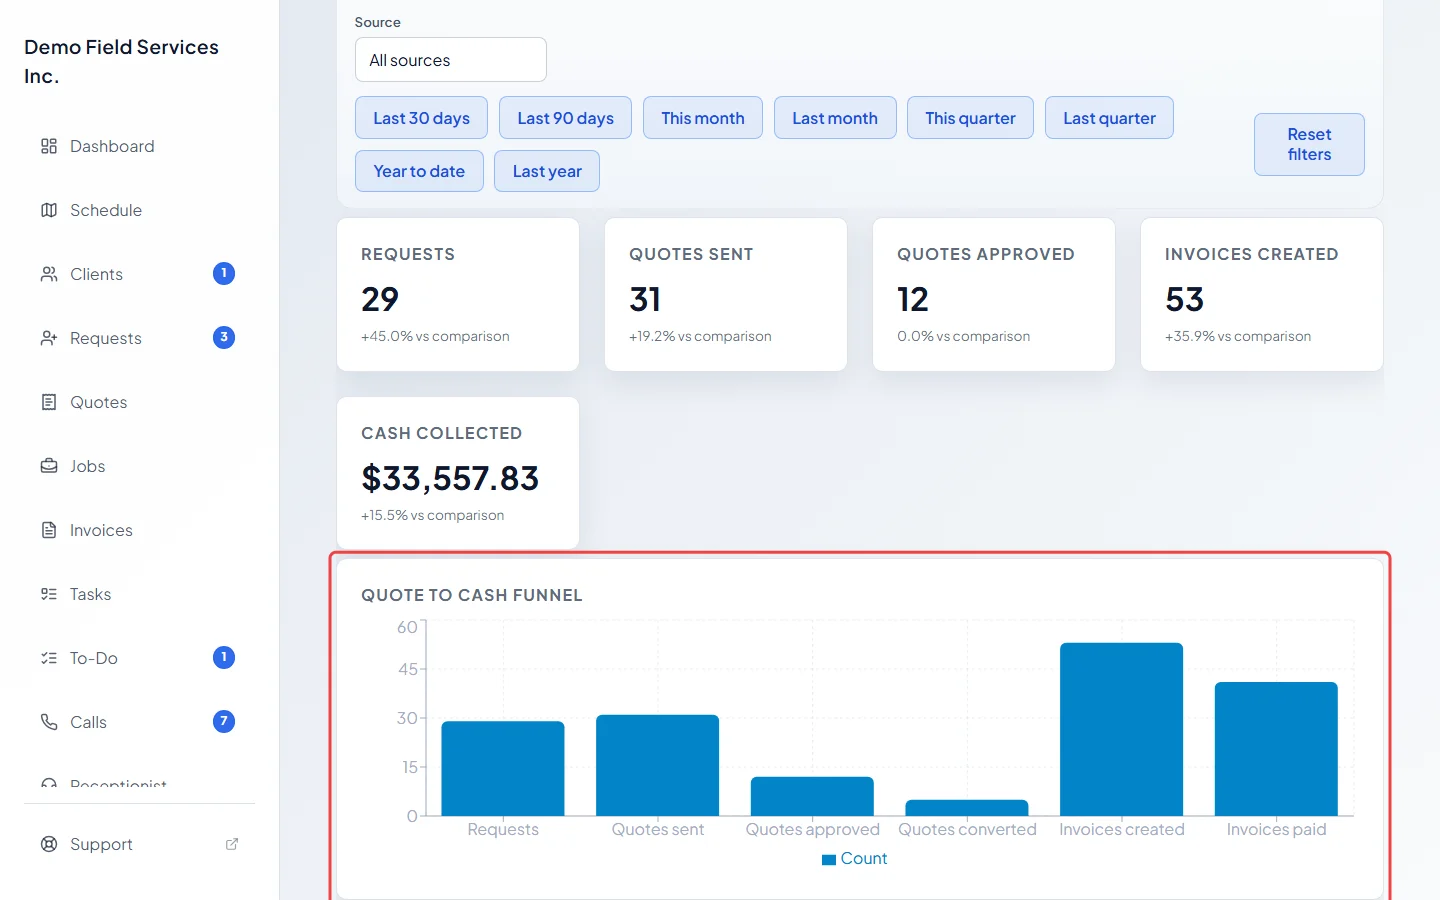Click the Demo Field Services Inc. company name

[x=121, y=61]
